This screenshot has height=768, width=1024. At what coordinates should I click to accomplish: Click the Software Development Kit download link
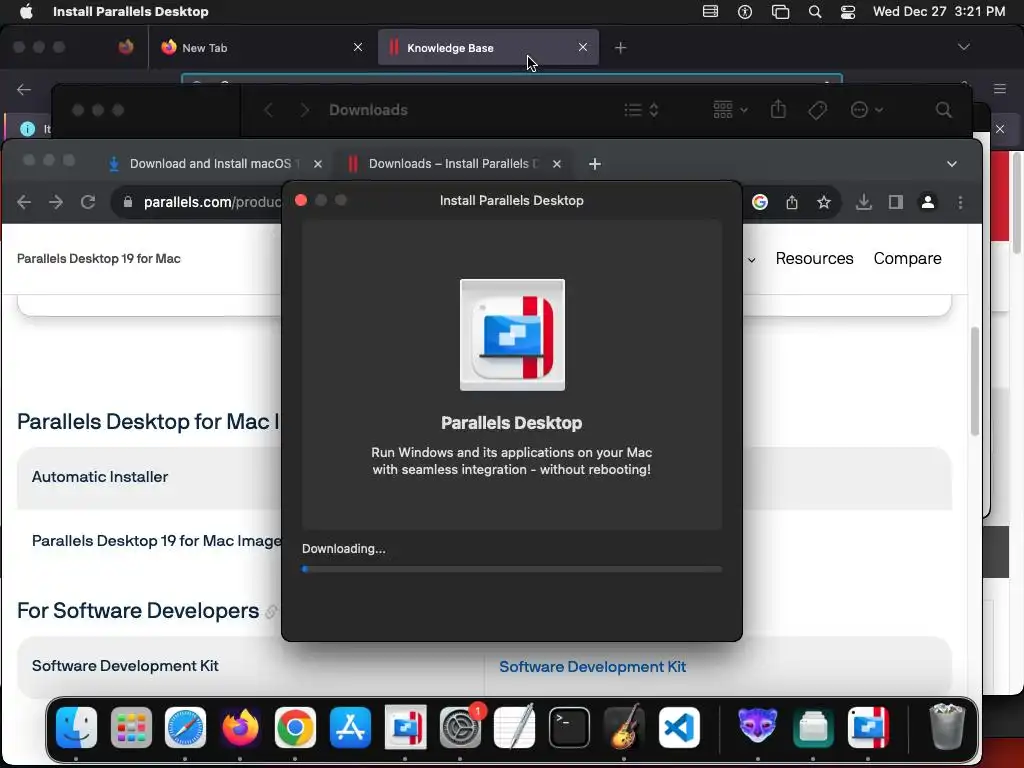592,667
